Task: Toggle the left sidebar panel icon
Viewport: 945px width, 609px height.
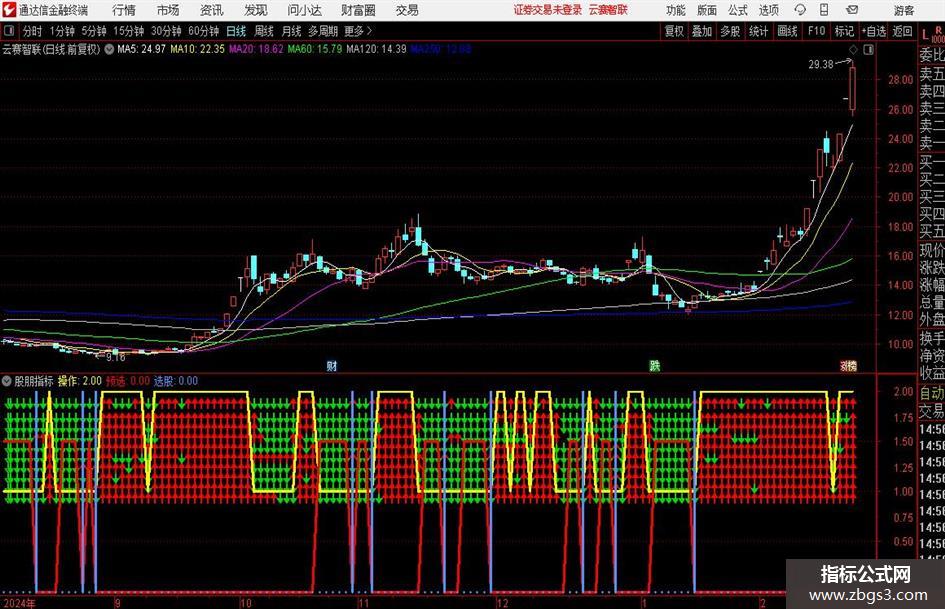Action: click(x=9, y=31)
